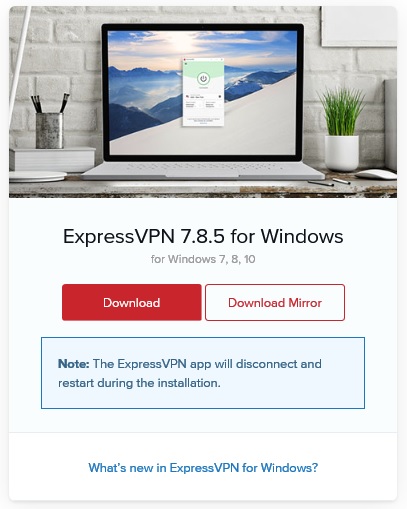407x509 pixels.
Task: Click the white picture frame on the brick wall
Action: click(x=359, y=26)
